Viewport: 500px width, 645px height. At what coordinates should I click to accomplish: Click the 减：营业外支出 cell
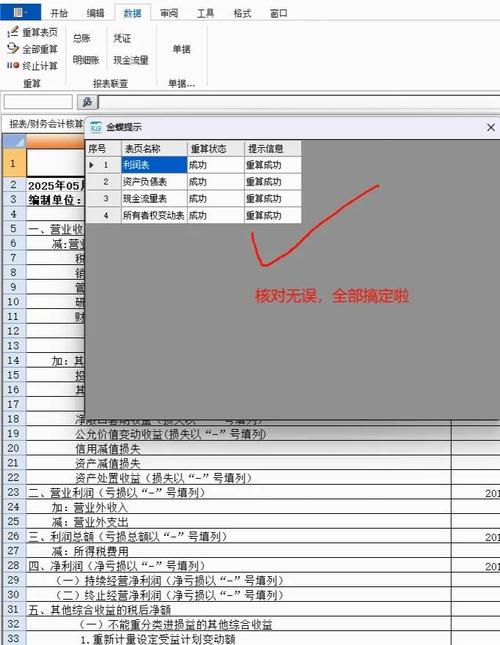(239, 522)
